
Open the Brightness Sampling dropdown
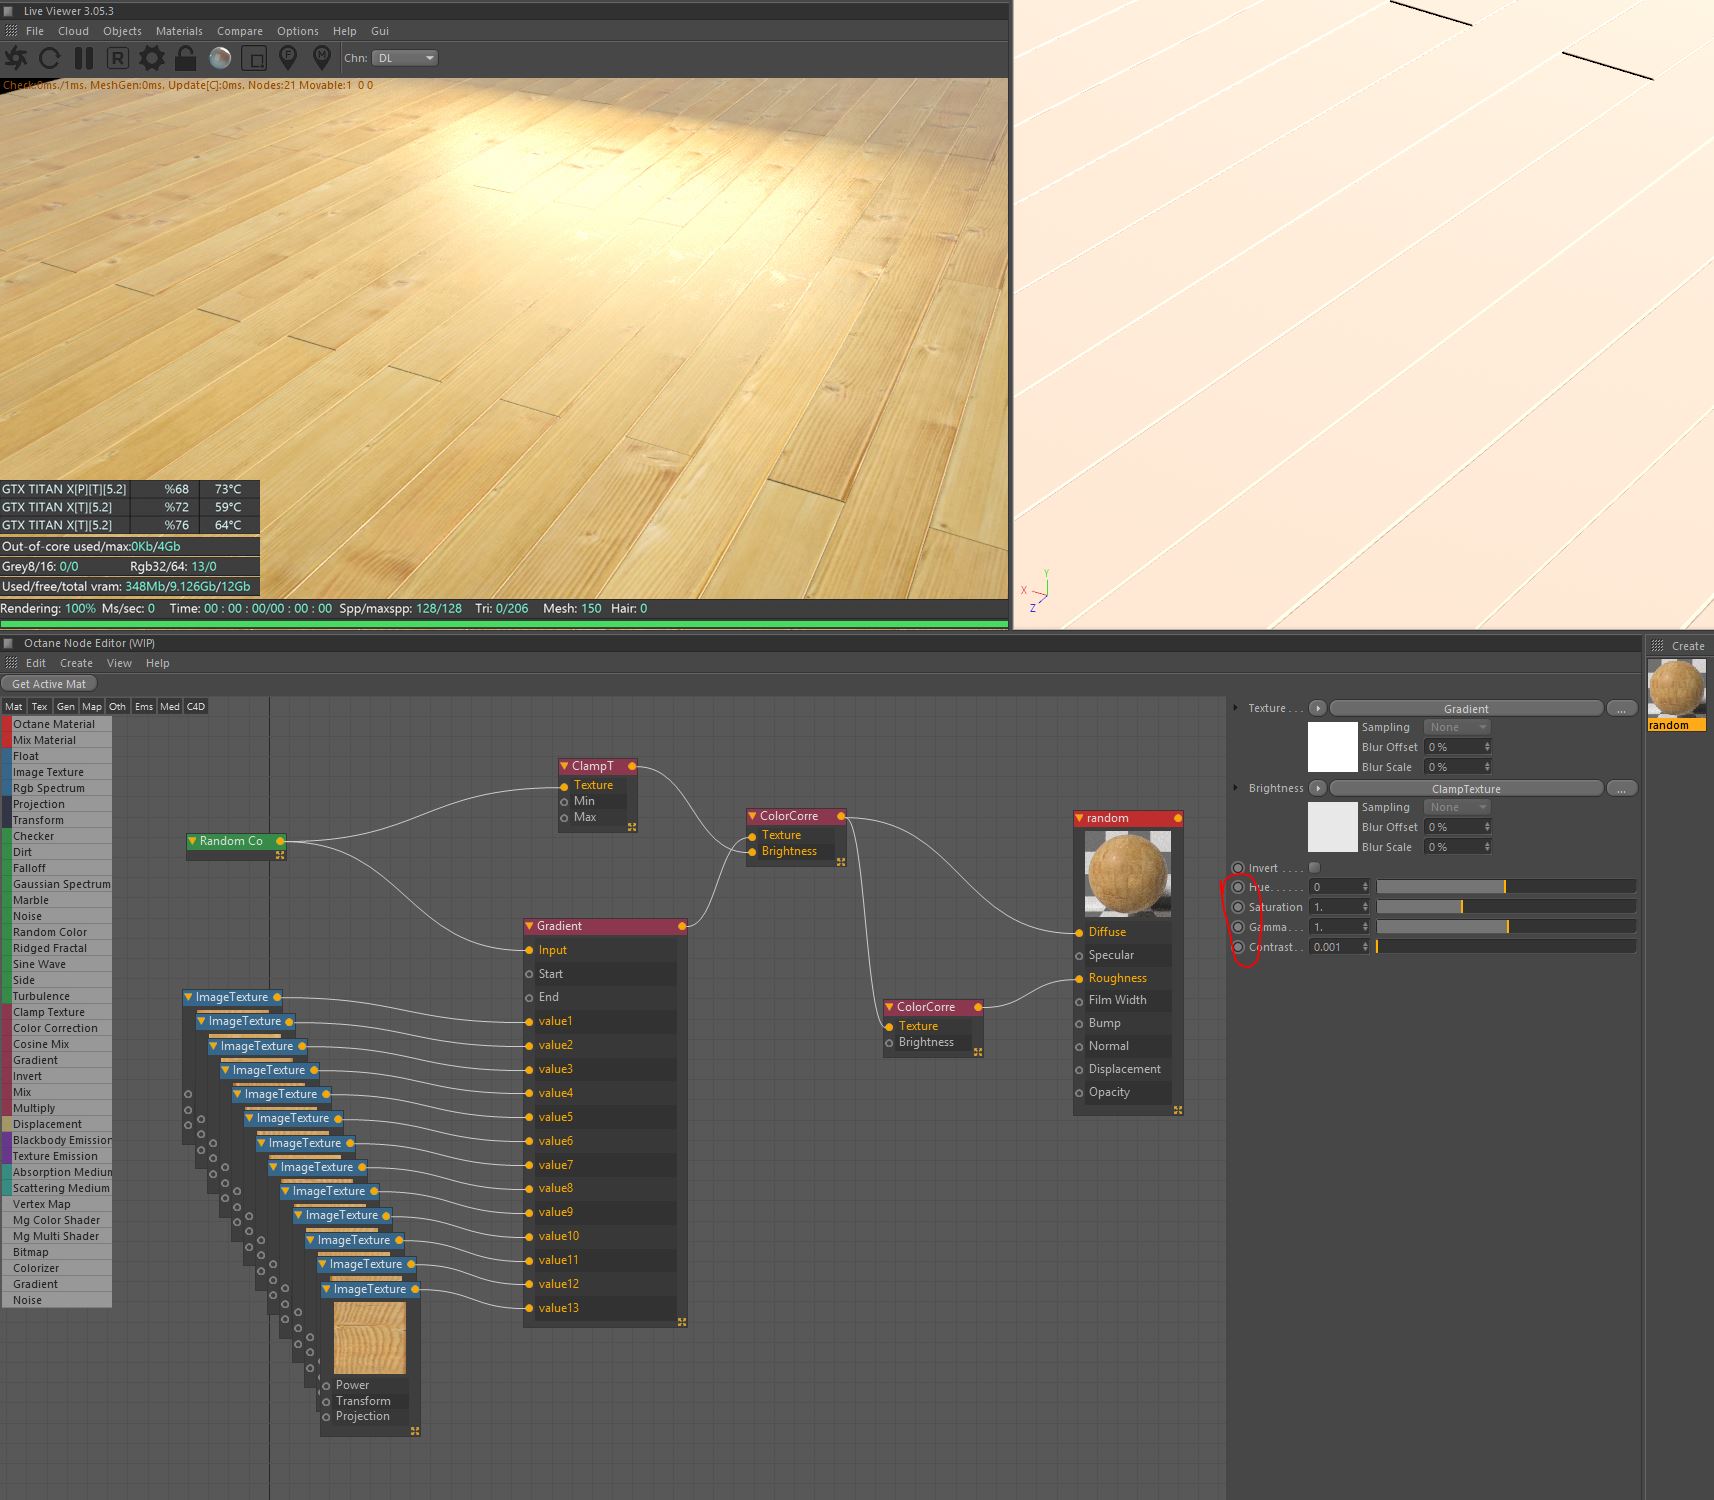pos(1457,807)
